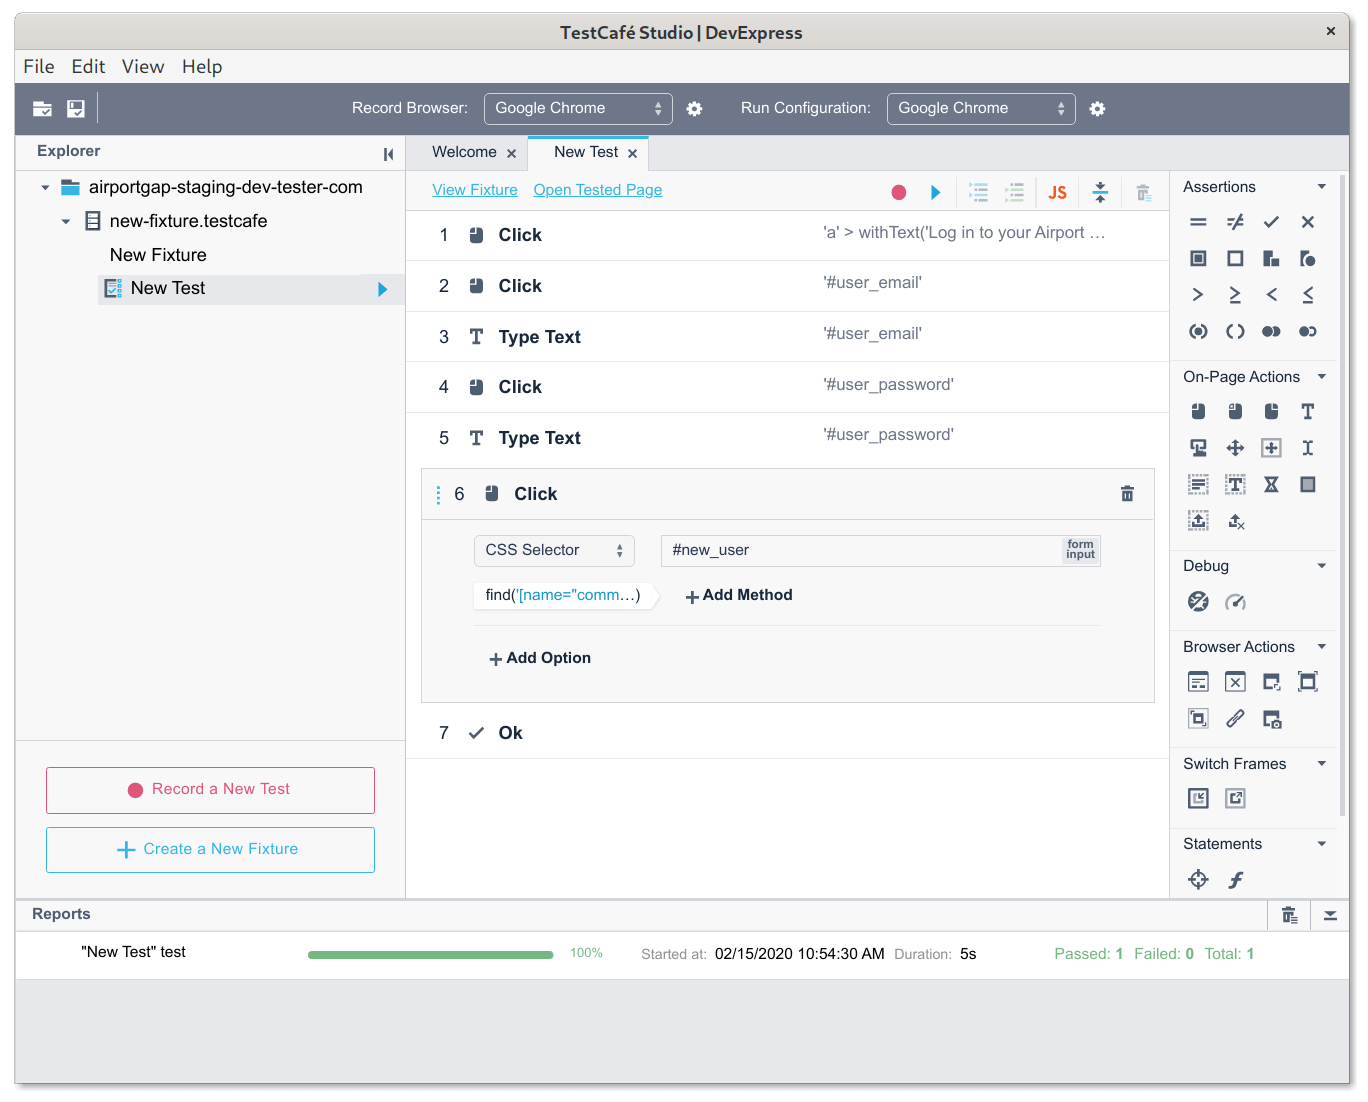The height and width of the screenshot is (1102, 1368).
Task: Select New Fixture in Explorer tree
Action: click(158, 255)
